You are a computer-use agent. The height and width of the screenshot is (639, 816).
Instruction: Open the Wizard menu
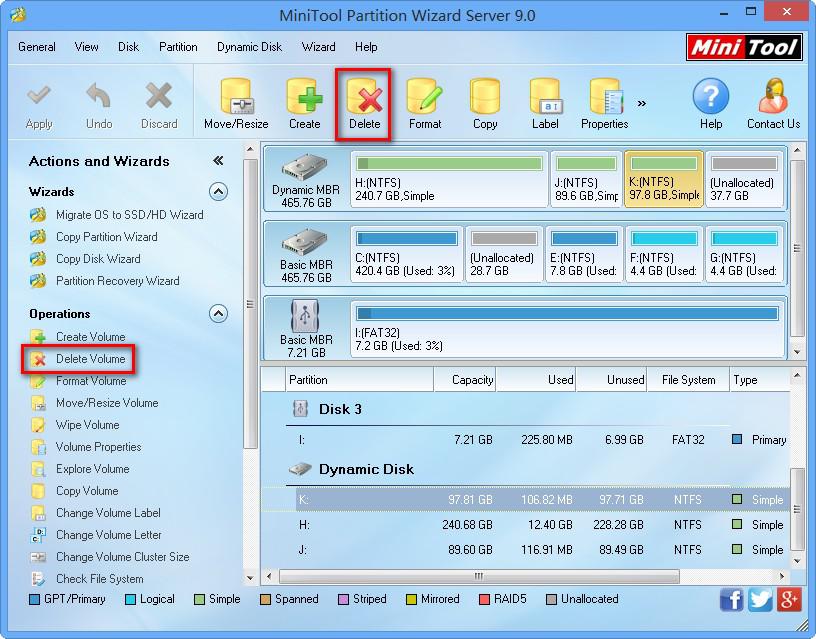(318, 47)
